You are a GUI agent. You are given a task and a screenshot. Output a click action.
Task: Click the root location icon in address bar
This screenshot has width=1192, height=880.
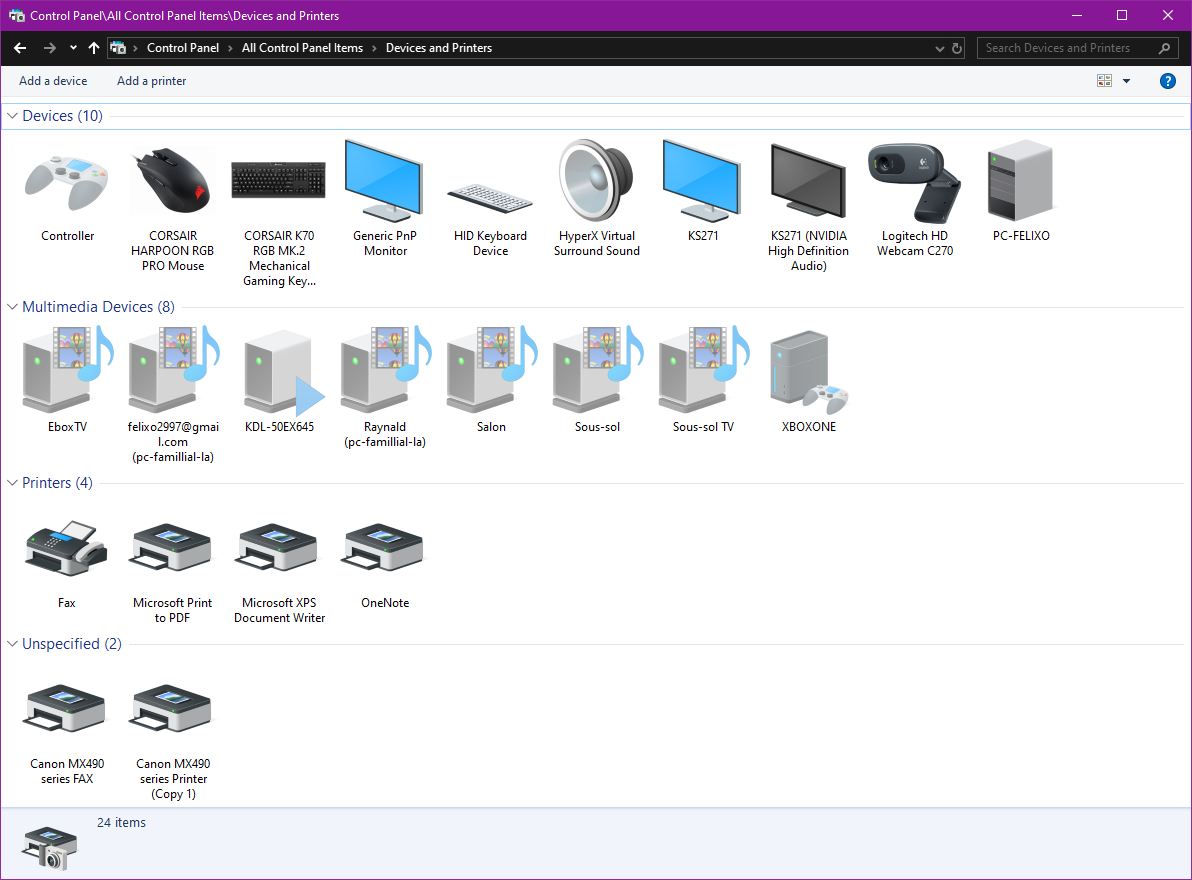[118, 48]
